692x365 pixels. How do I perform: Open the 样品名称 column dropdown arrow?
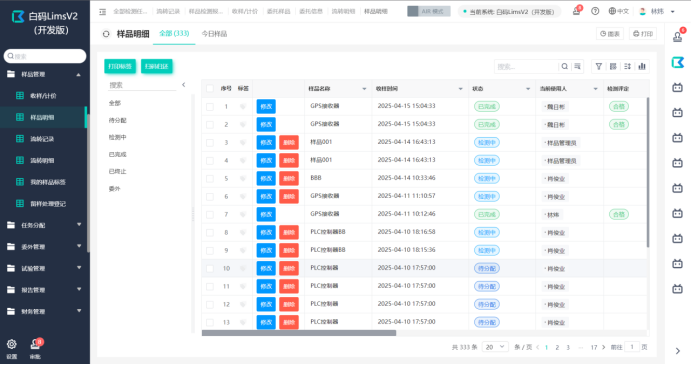pyautogui.click(x=365, y=89)
